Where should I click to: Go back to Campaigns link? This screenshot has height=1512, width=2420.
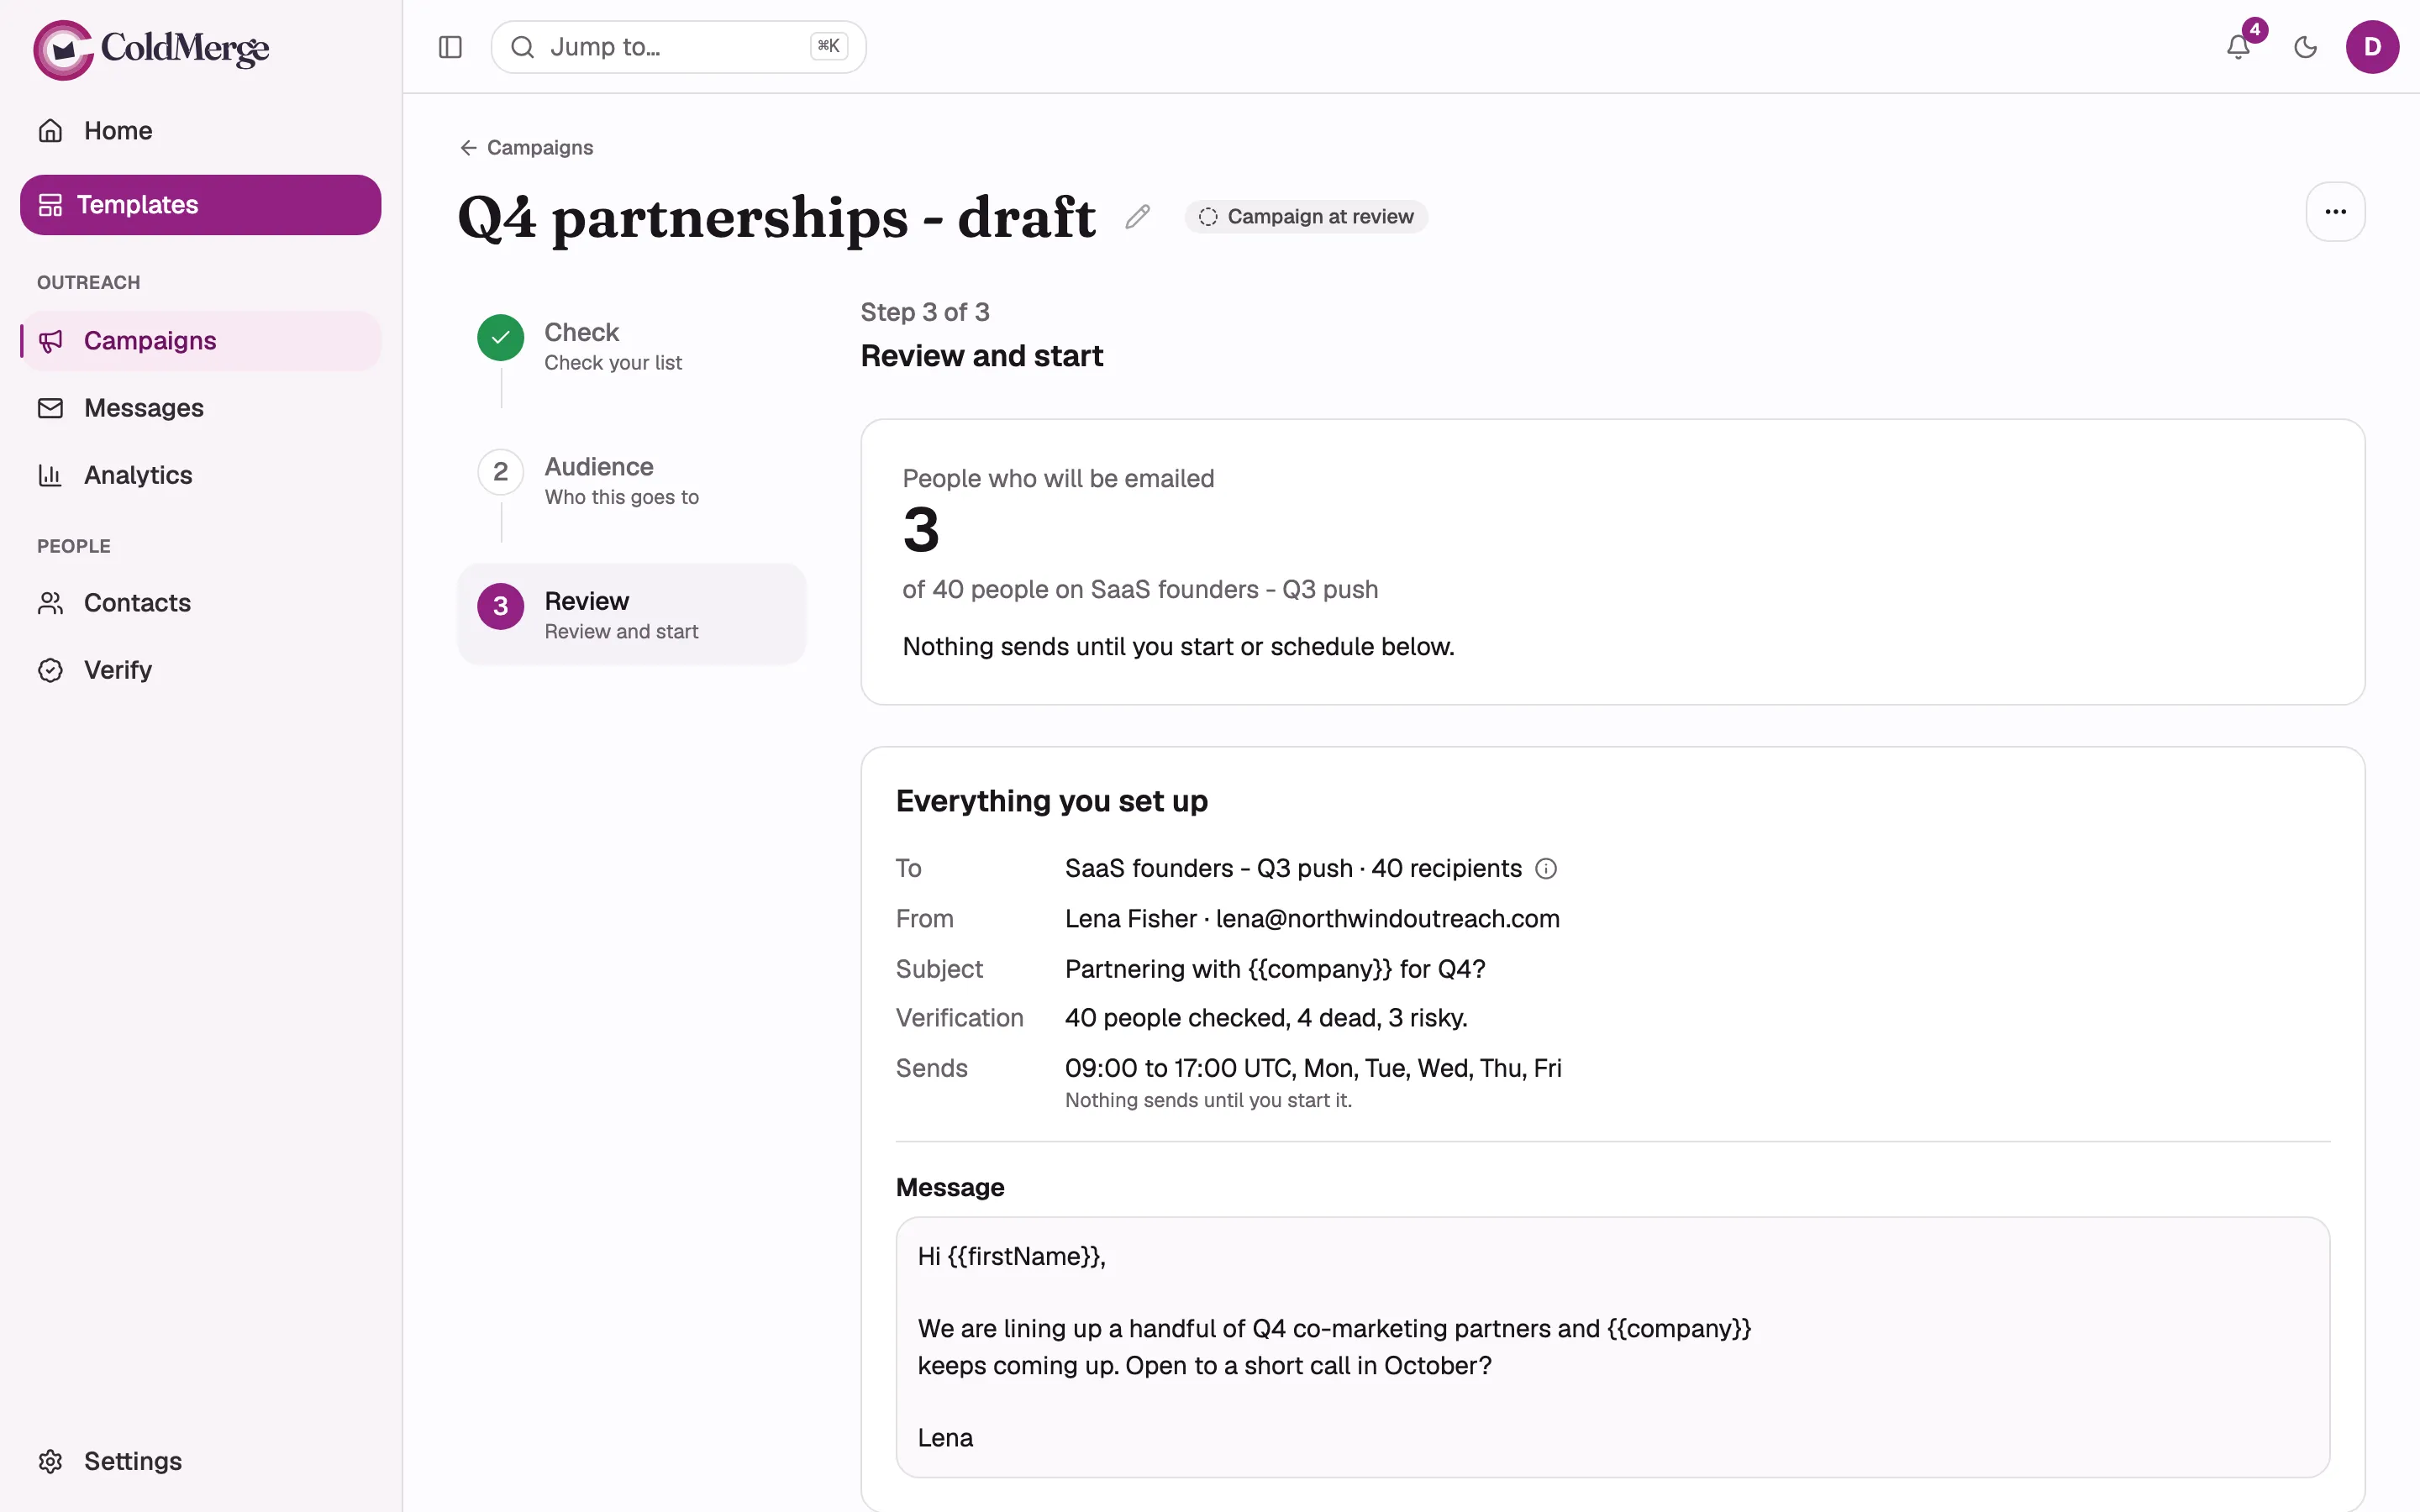(x=527, y=147)
